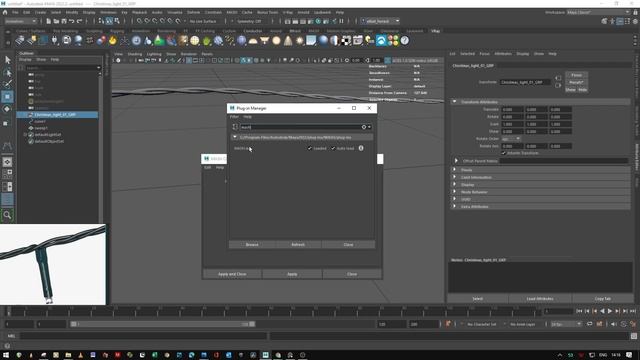Click the output connection arrow icon below it
This screenshot has height=360, width=640.
[558, 85]
